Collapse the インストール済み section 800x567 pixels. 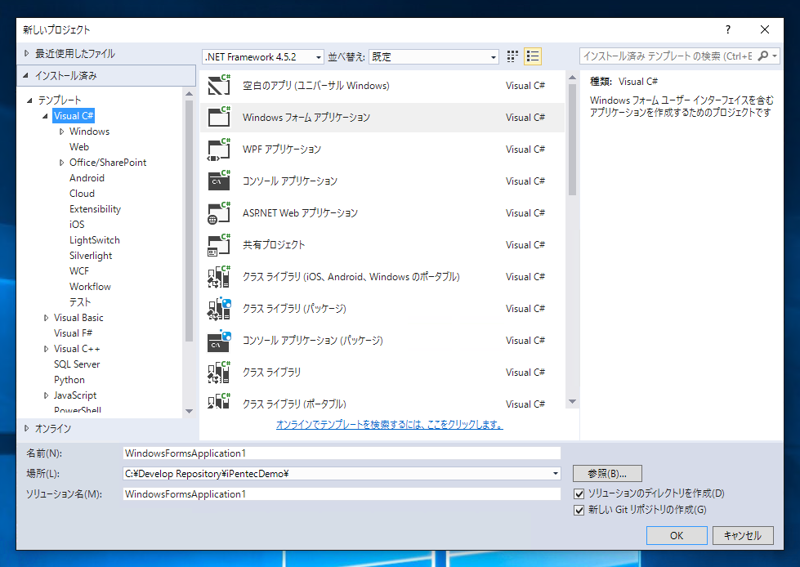pos(26,76)
